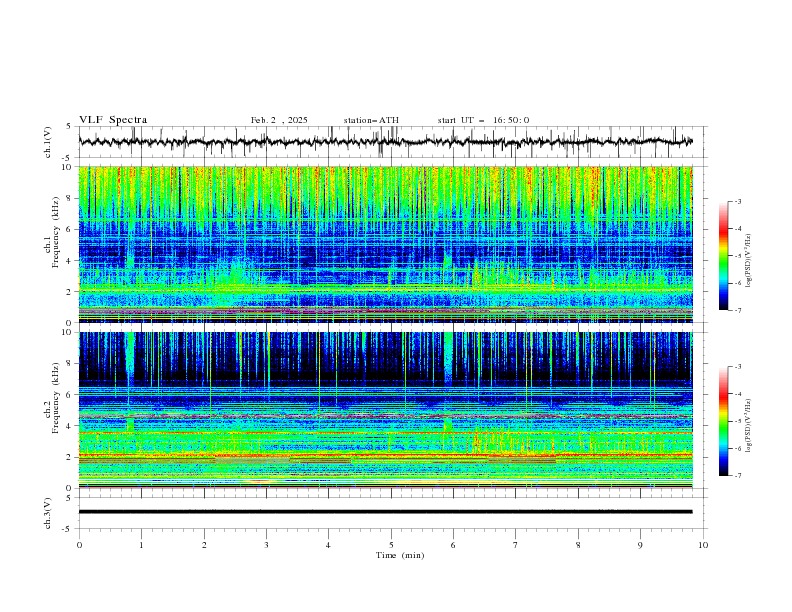Click the "VLF Spectra" plot title
Image resolution: width=792 pixels, height=612 pixels.
(113, 120)
